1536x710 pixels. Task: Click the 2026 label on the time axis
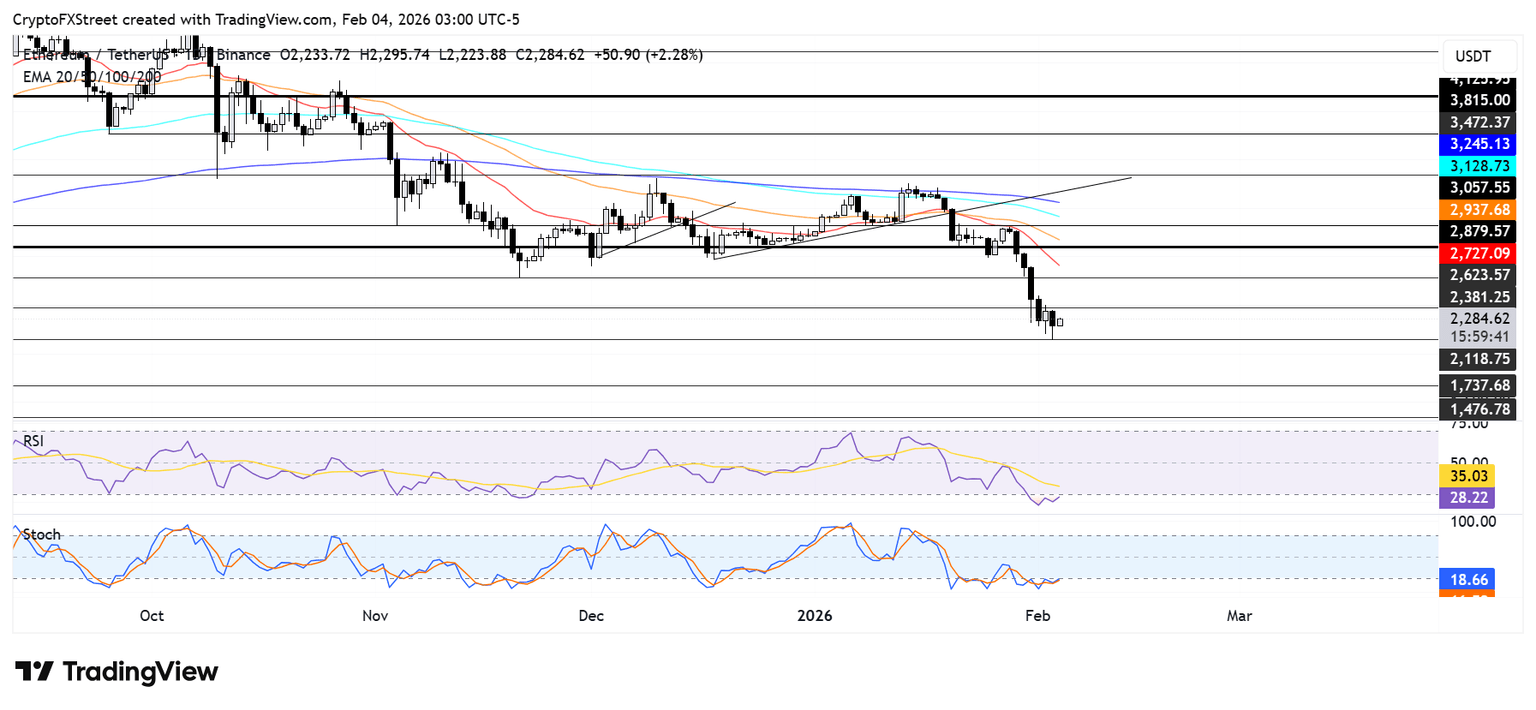(x=816, y=616)
